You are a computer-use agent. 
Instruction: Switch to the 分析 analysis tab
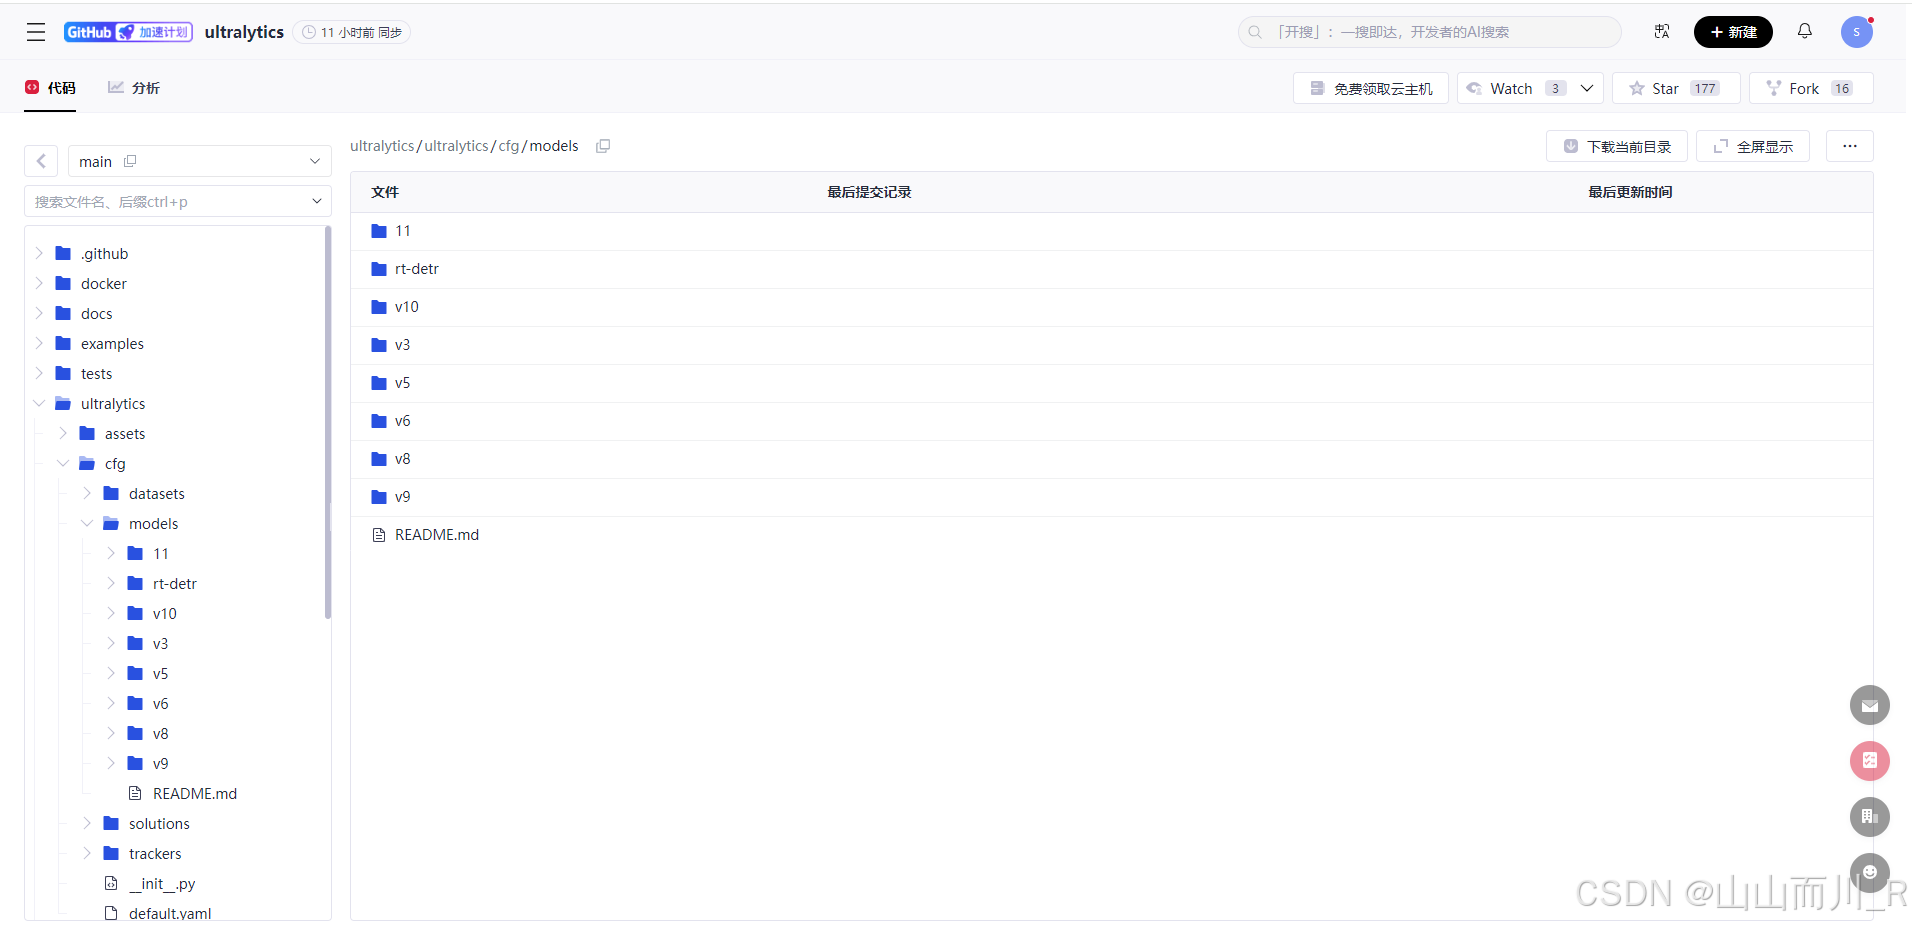[134, 88]
